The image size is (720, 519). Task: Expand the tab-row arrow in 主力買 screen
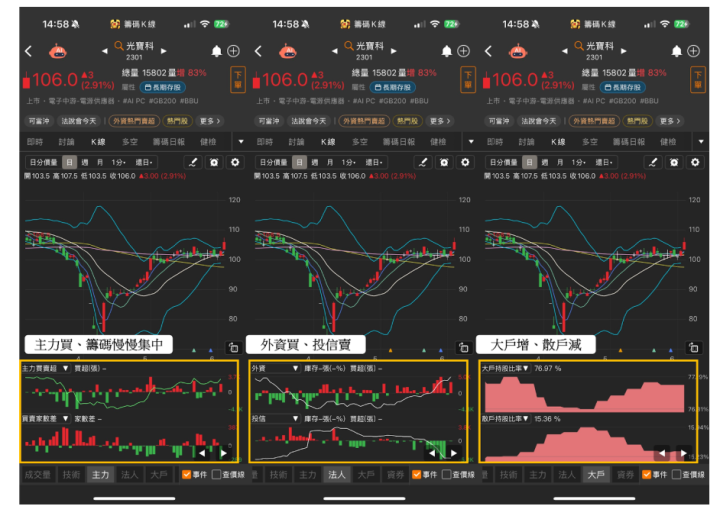pos(241,141)
